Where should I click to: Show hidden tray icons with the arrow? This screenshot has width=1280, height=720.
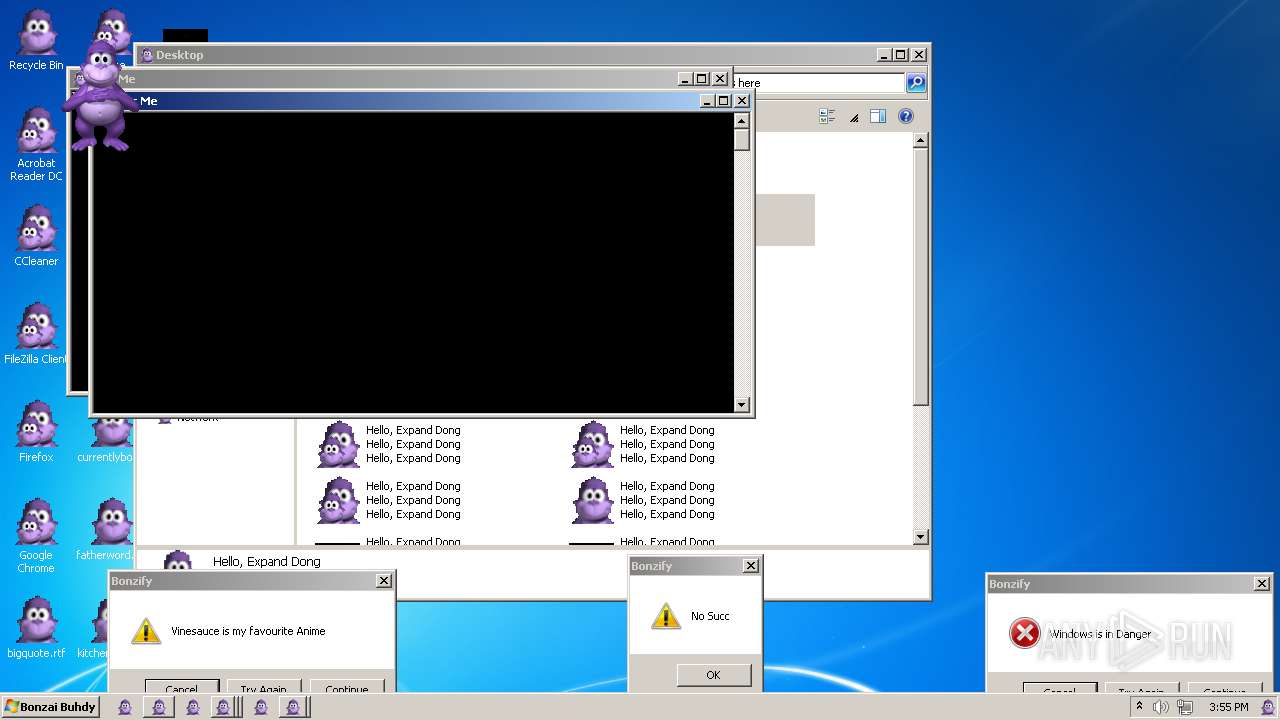click(x=1138, y=706)
